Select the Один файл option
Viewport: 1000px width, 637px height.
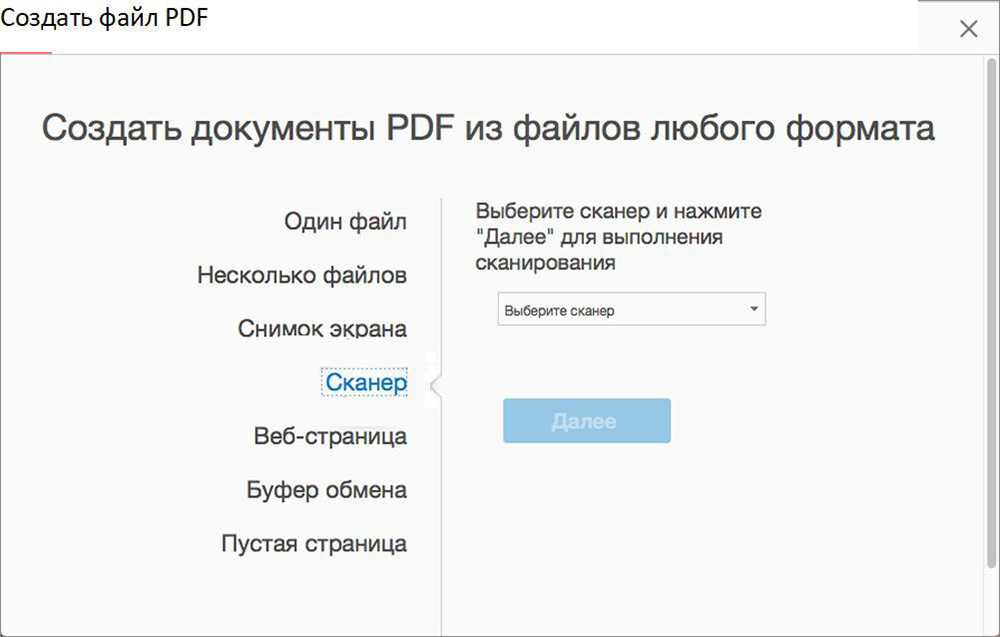click(x=345, y=221)
